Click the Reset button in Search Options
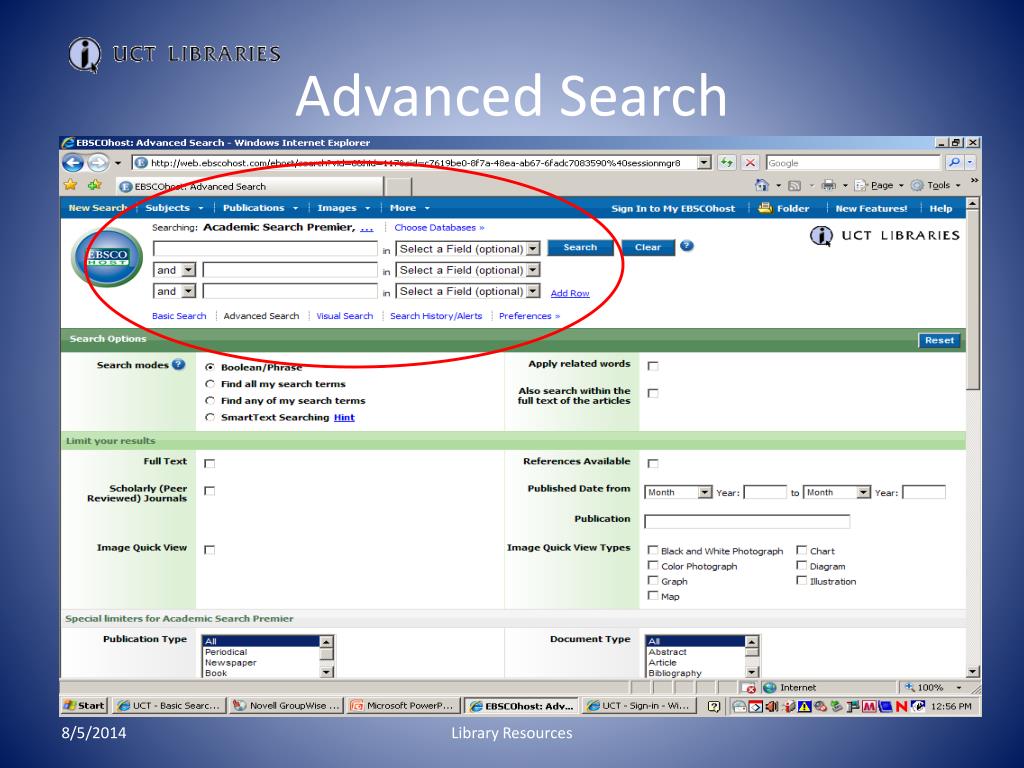 (939, 340)
